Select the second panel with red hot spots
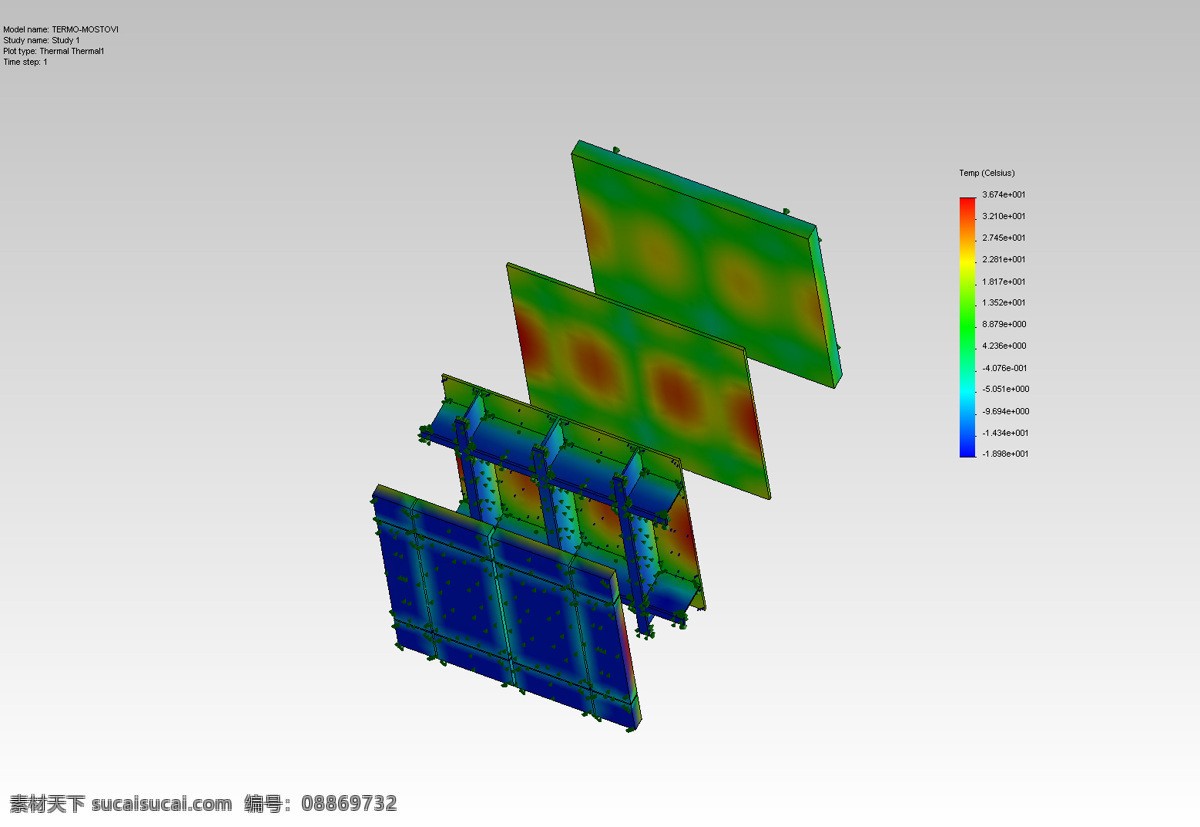Screen dimensions: 1200x827 point(640,380)
